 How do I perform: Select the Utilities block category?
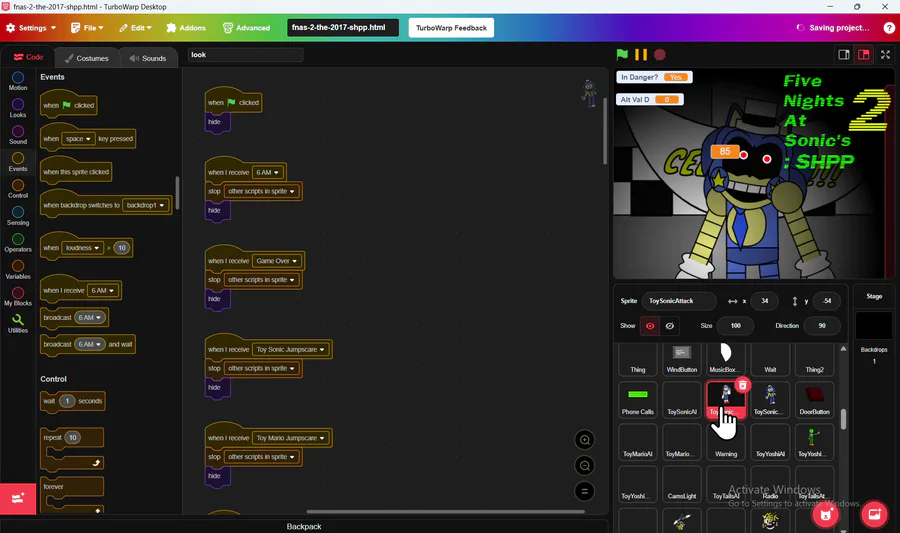(x=18, y=324)
